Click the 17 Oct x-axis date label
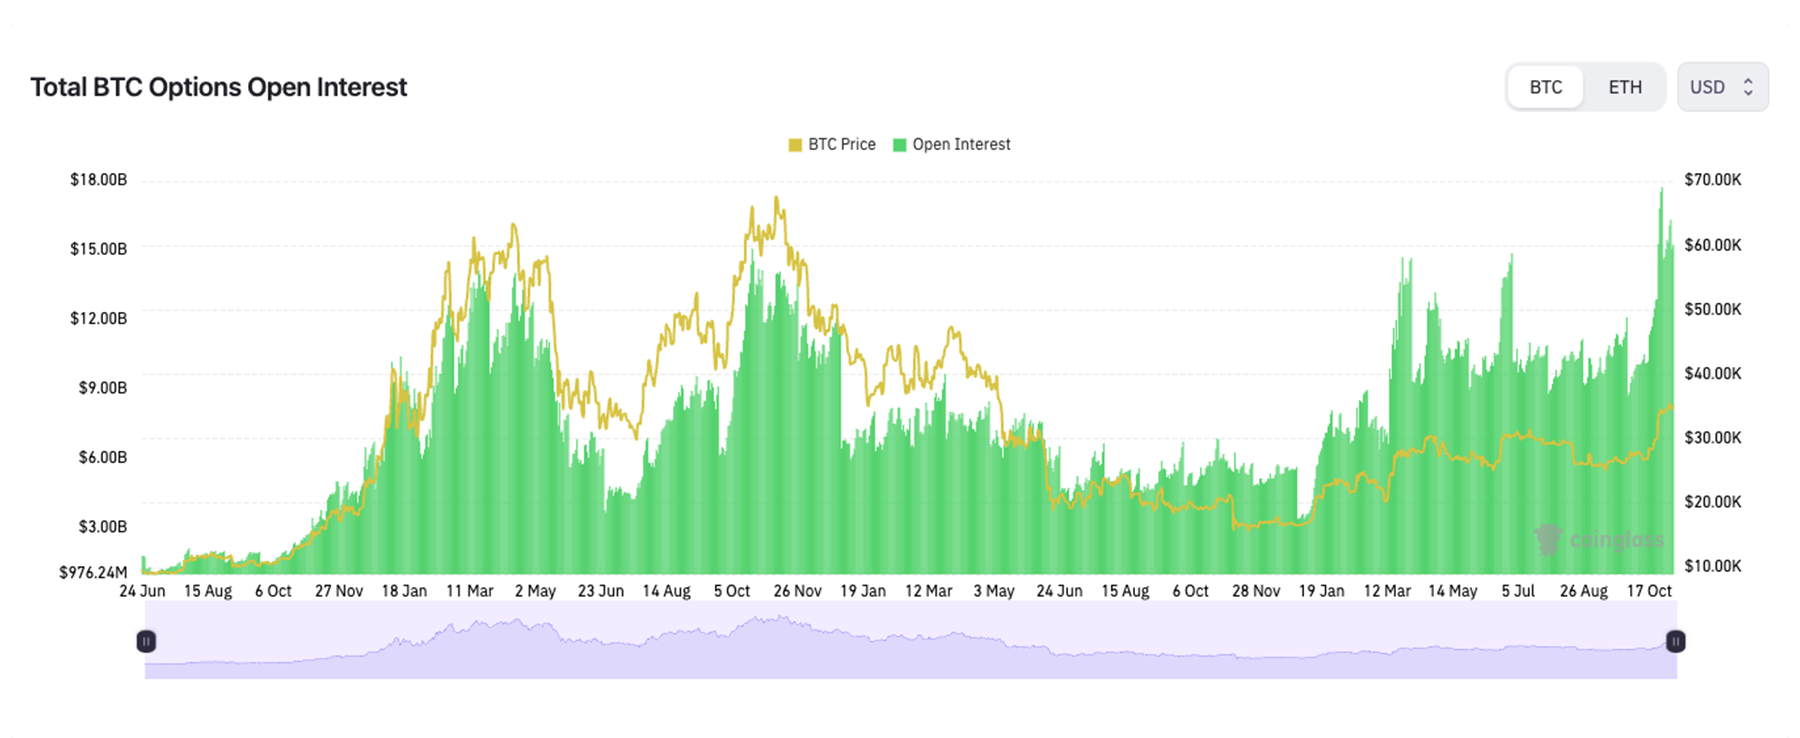The width and height of the screenshot is (1800, 738). [x=1649, y=591]
